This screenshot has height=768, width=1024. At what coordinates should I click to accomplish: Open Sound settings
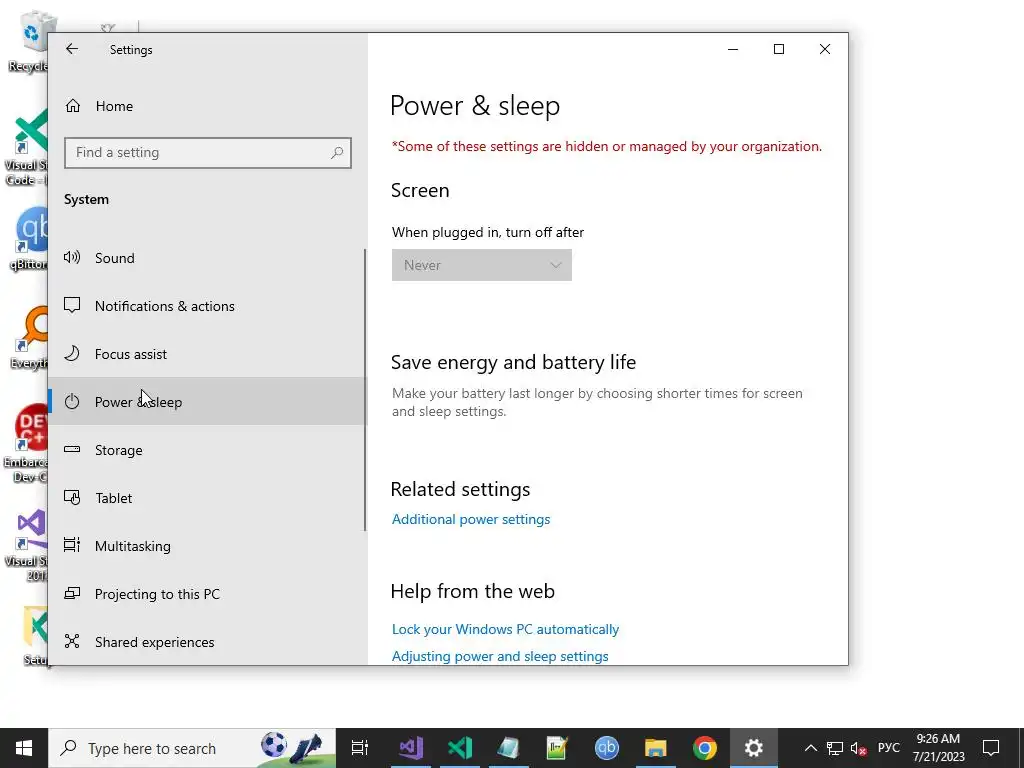208,258
